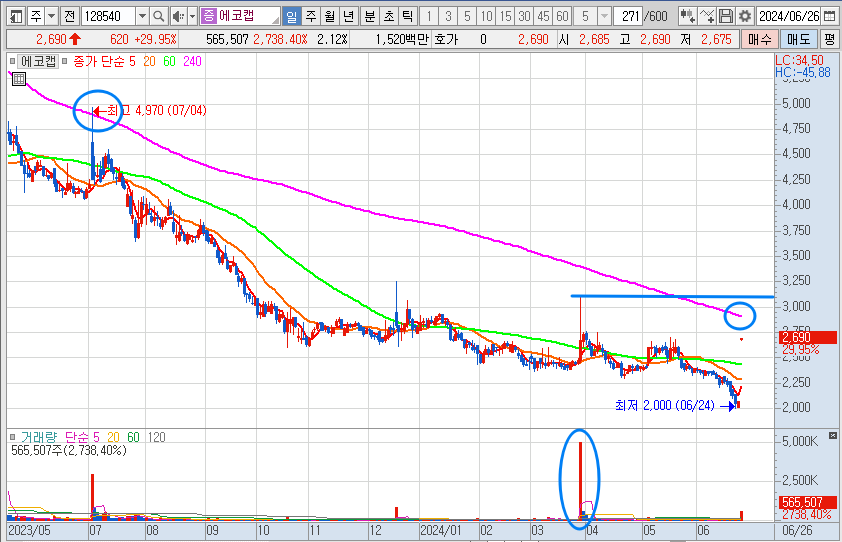Switch to 틱 tick chart
This screenshot has width=842, height=542.
pos(408,16)
